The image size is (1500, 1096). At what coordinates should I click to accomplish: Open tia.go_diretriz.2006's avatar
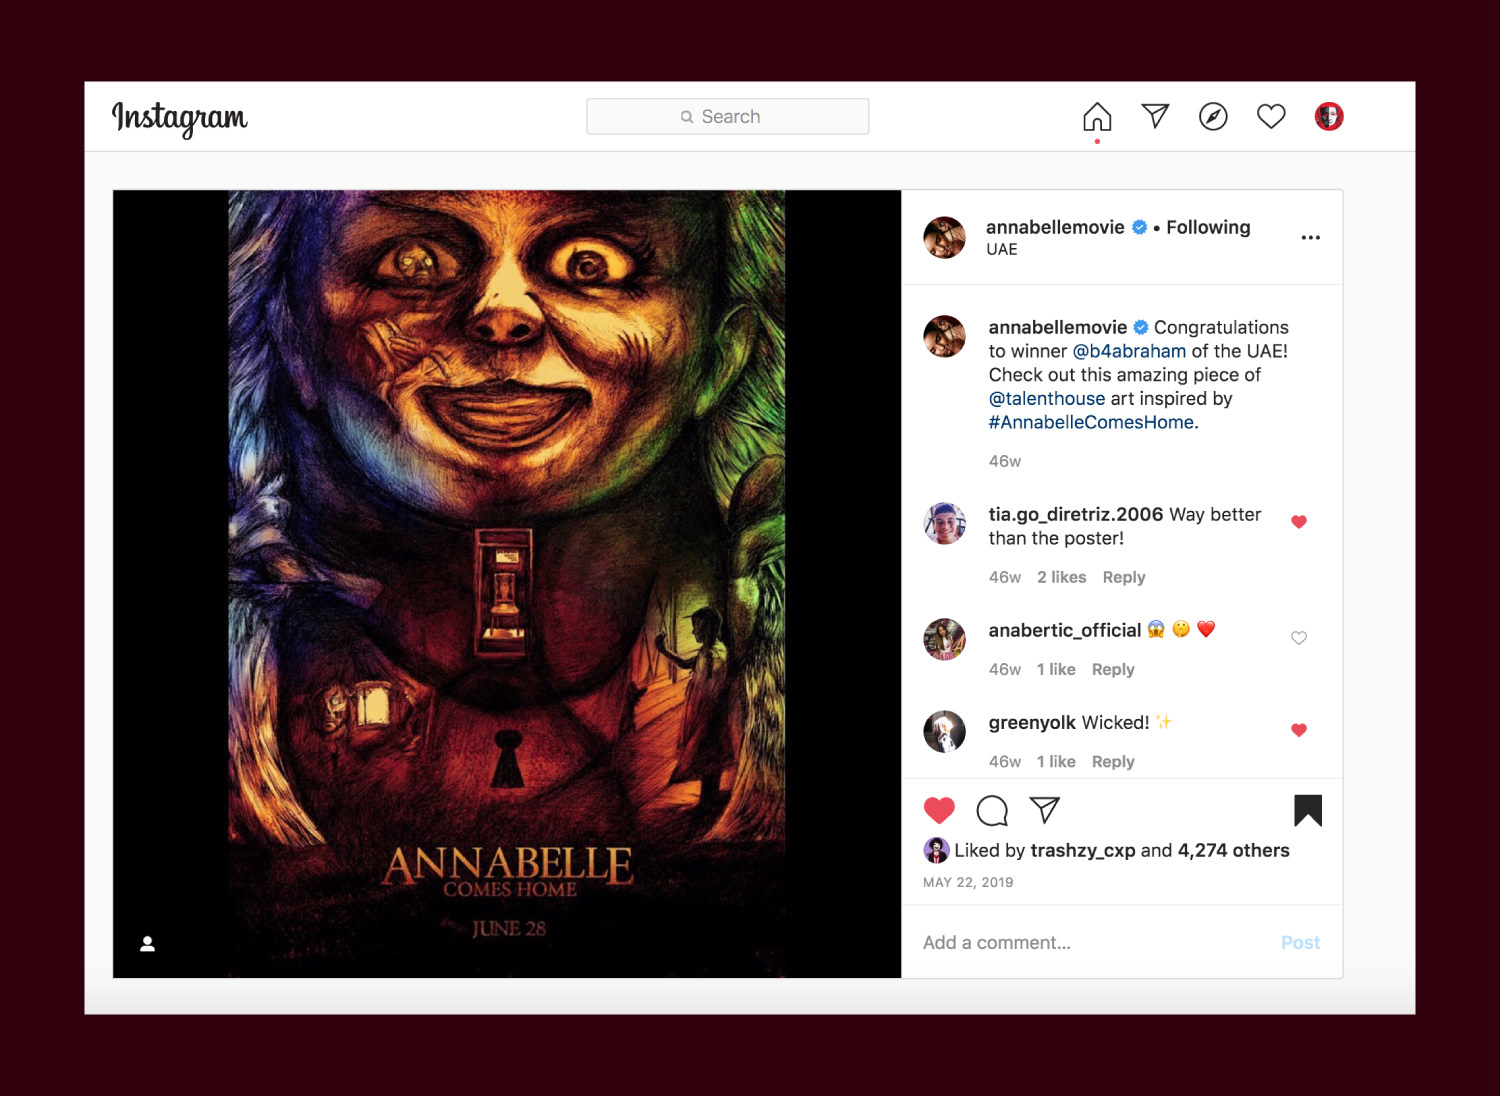[x=944, y=524]
